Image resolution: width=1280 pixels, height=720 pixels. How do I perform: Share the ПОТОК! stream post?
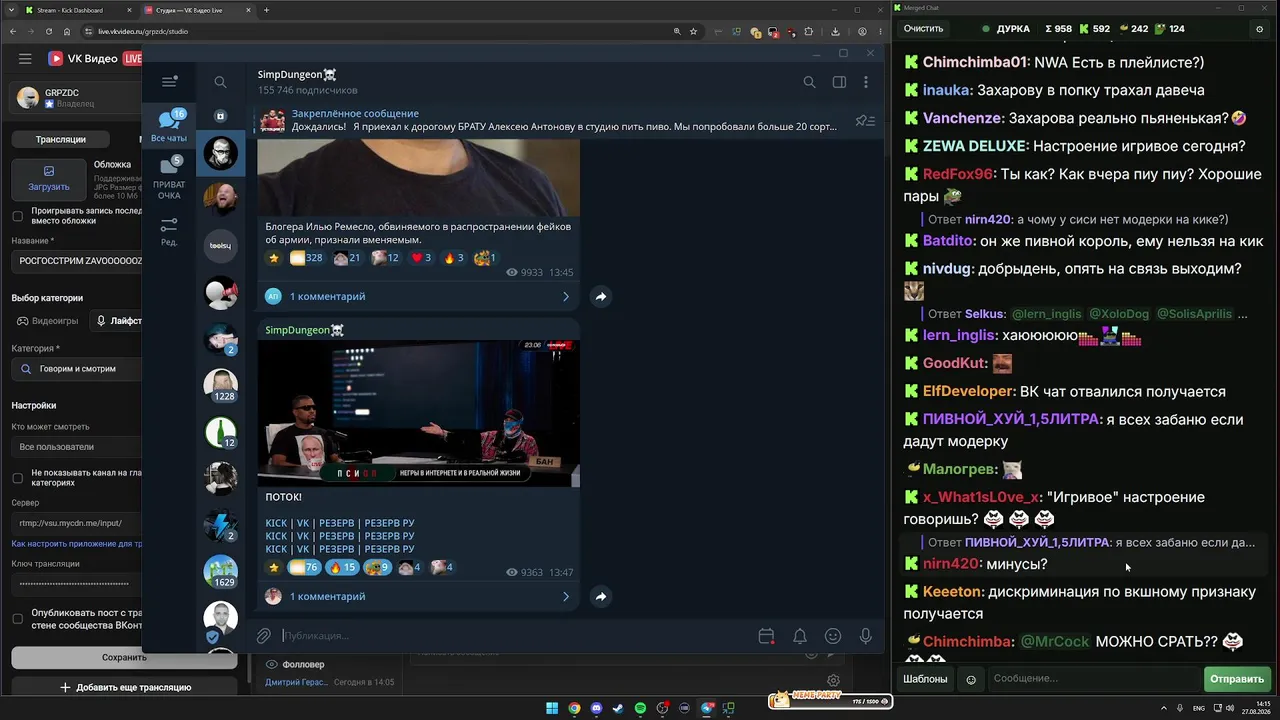tap(600, 596)
